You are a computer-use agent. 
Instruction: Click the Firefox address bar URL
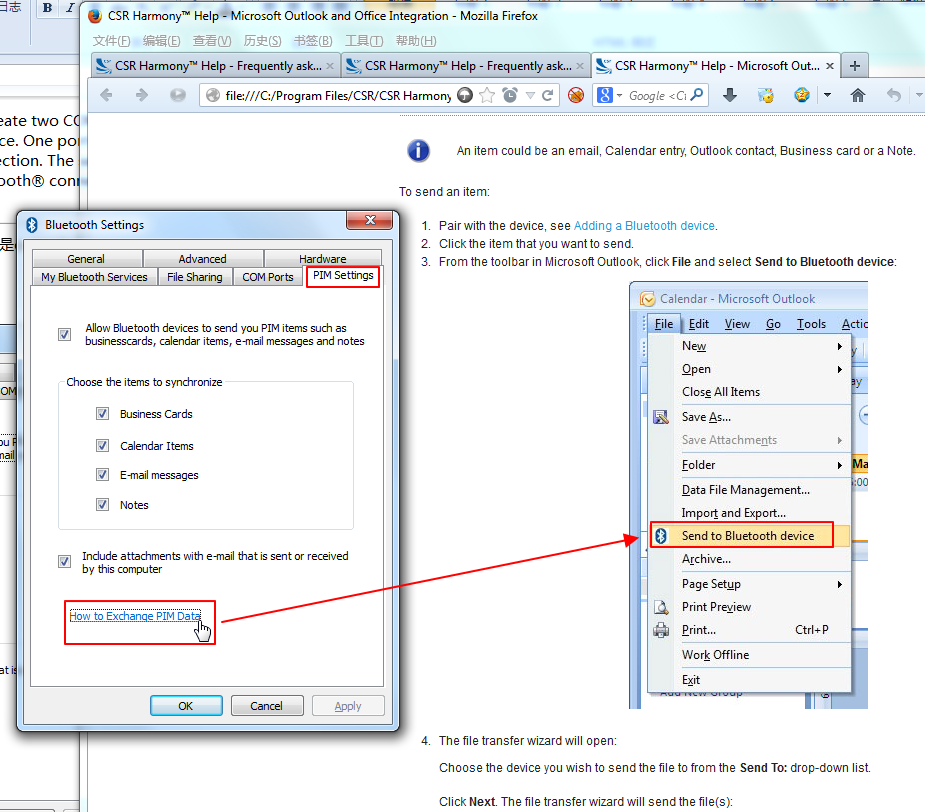point(337,95)
